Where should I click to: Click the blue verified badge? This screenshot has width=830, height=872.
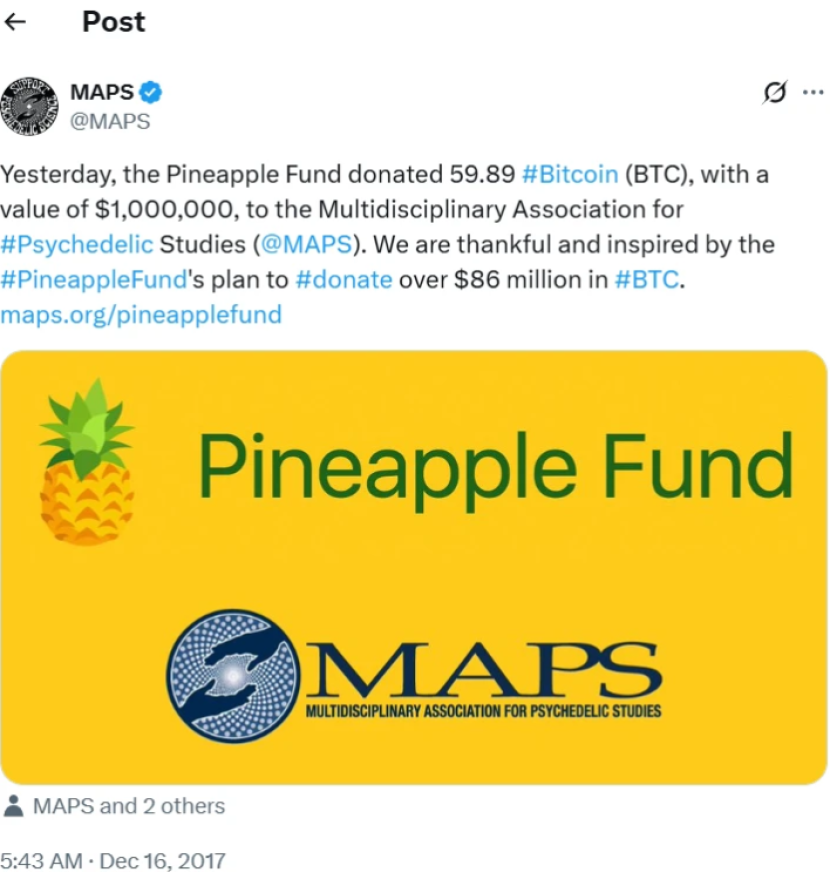[151, 93]
